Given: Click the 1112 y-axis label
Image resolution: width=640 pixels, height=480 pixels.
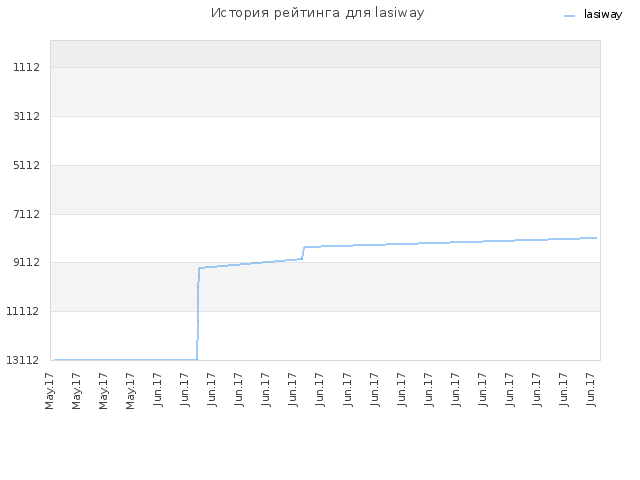Looking at the screenshot, I should point(27,67).
